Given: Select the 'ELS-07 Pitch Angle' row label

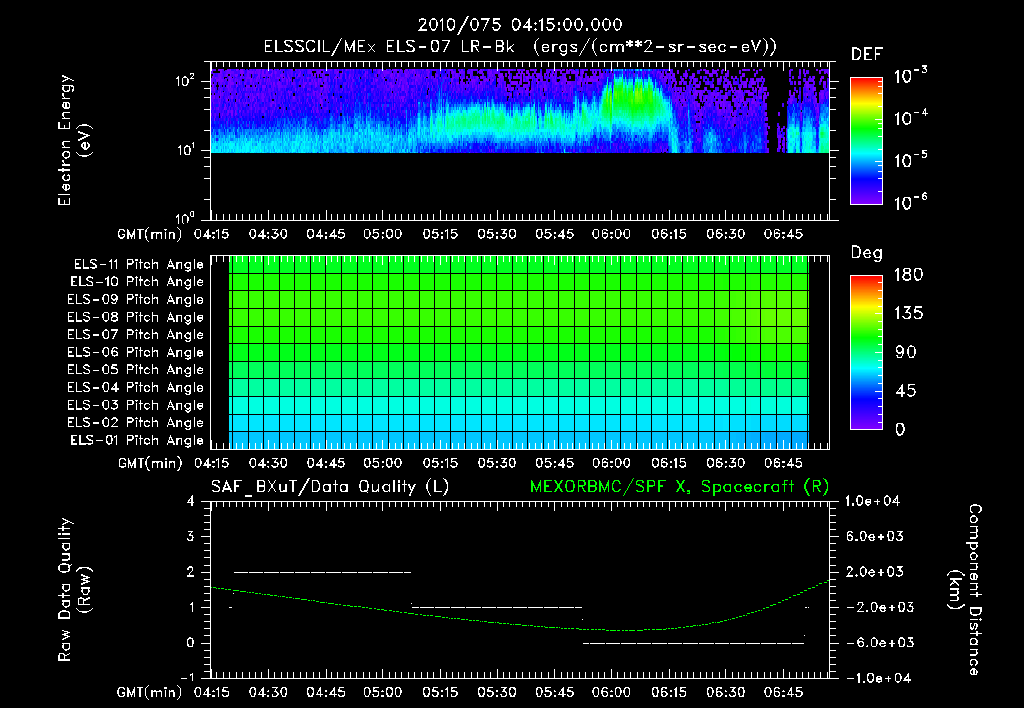Looking at the screenshot, I should [x=136, y=335].
